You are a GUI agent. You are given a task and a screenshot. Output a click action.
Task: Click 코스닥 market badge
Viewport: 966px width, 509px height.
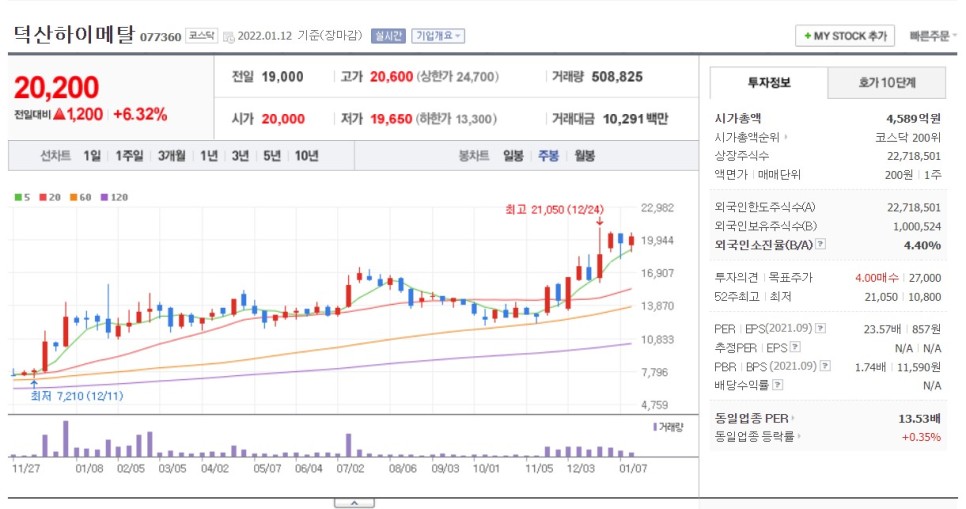pos(202,36)
